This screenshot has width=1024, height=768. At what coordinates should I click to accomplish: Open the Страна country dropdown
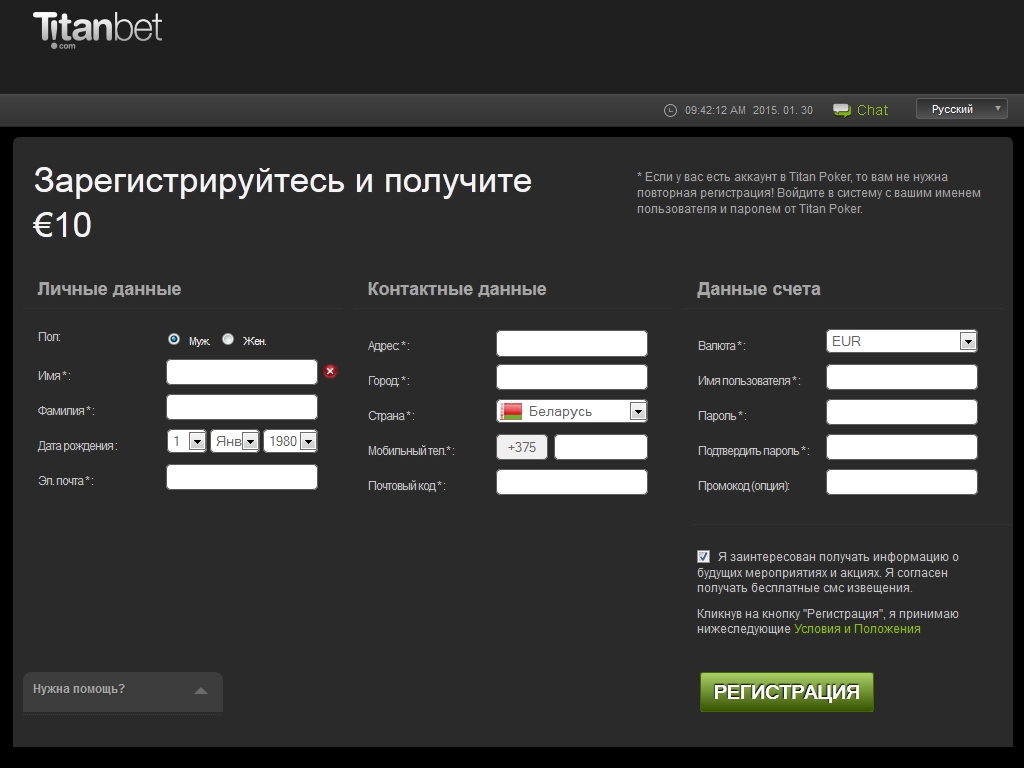[572, 411]
